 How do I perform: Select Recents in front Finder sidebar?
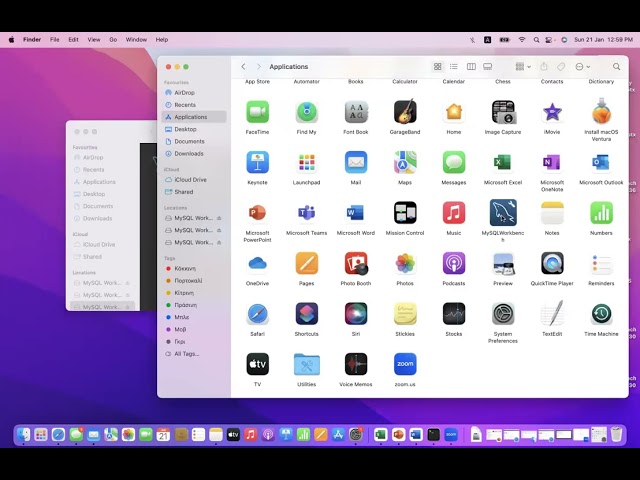(194, 105)
